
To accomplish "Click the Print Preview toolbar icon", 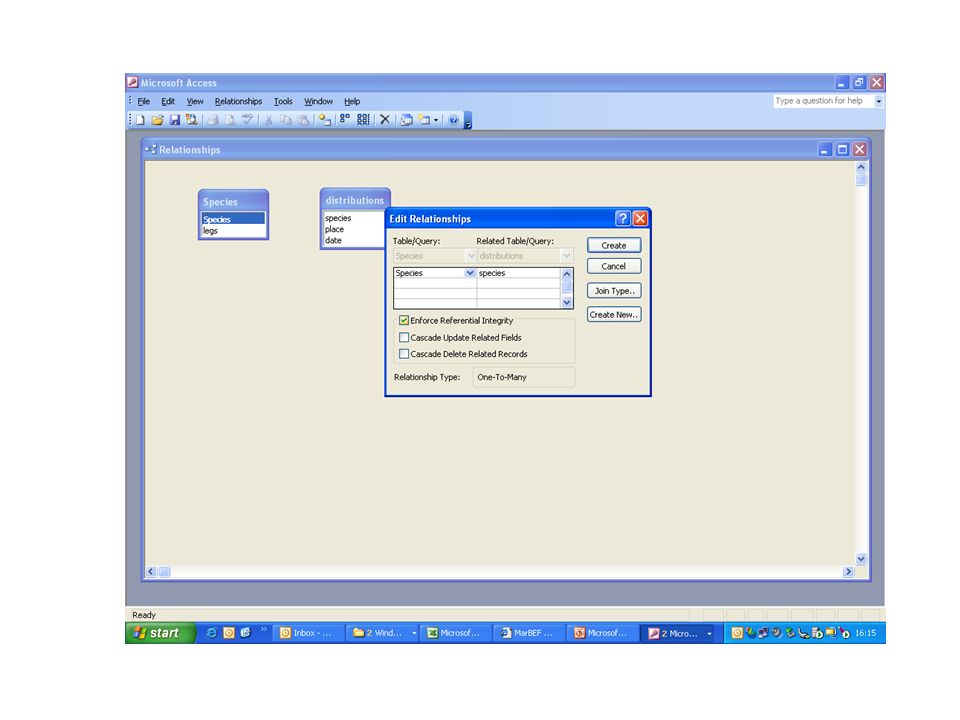I will [x=230, y=120].
